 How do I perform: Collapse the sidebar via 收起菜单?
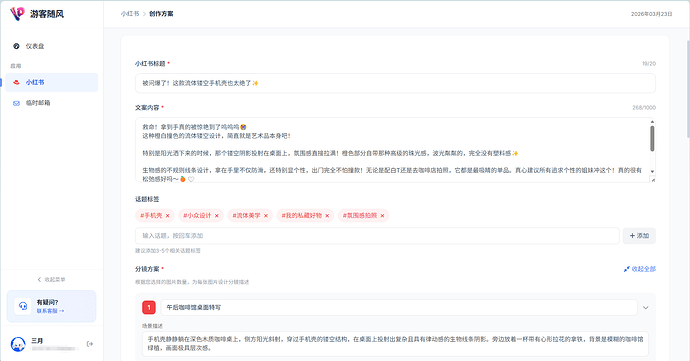(51, 280)
